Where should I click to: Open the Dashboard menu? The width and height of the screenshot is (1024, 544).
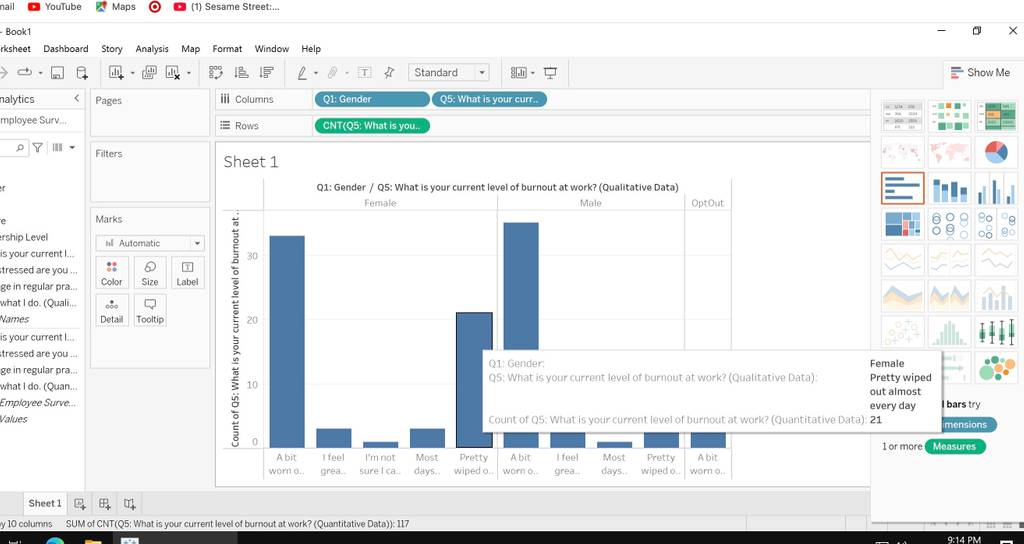coord(65,49)
